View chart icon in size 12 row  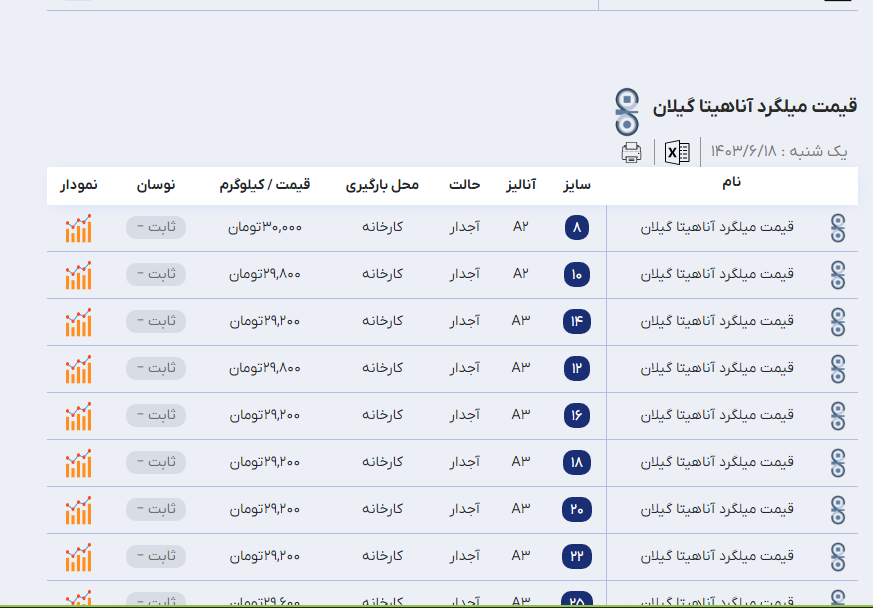click(x=78, y=369)
